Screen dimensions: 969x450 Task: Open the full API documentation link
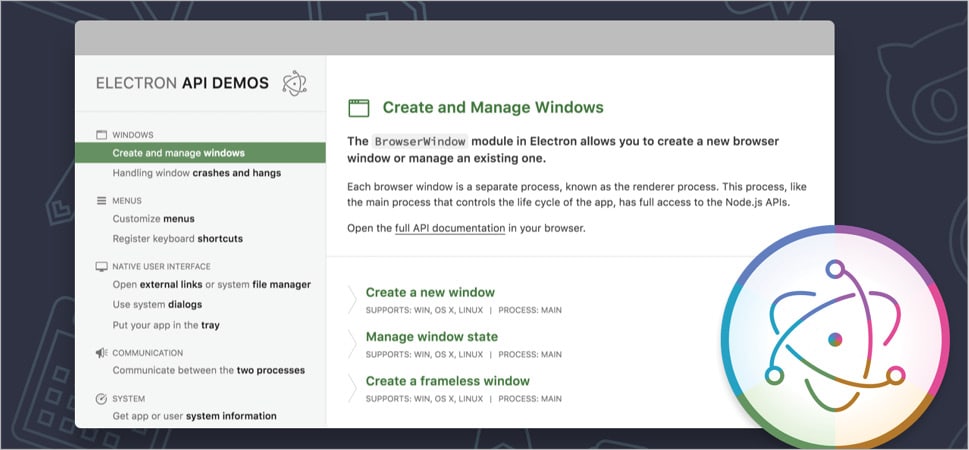tap(450, 228)
